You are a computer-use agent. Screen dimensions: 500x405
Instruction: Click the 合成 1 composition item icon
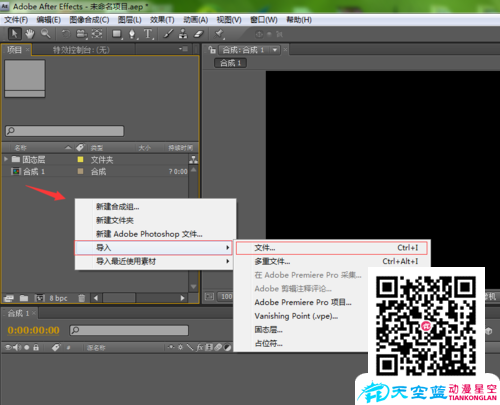point(16,172)
